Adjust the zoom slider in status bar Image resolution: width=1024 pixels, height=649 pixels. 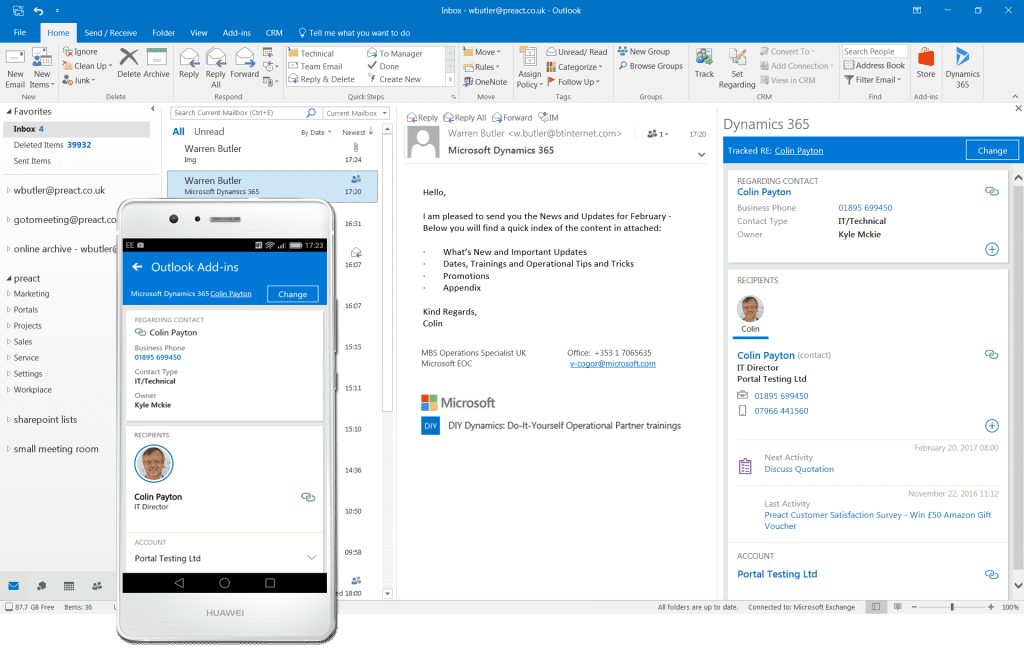952,607
